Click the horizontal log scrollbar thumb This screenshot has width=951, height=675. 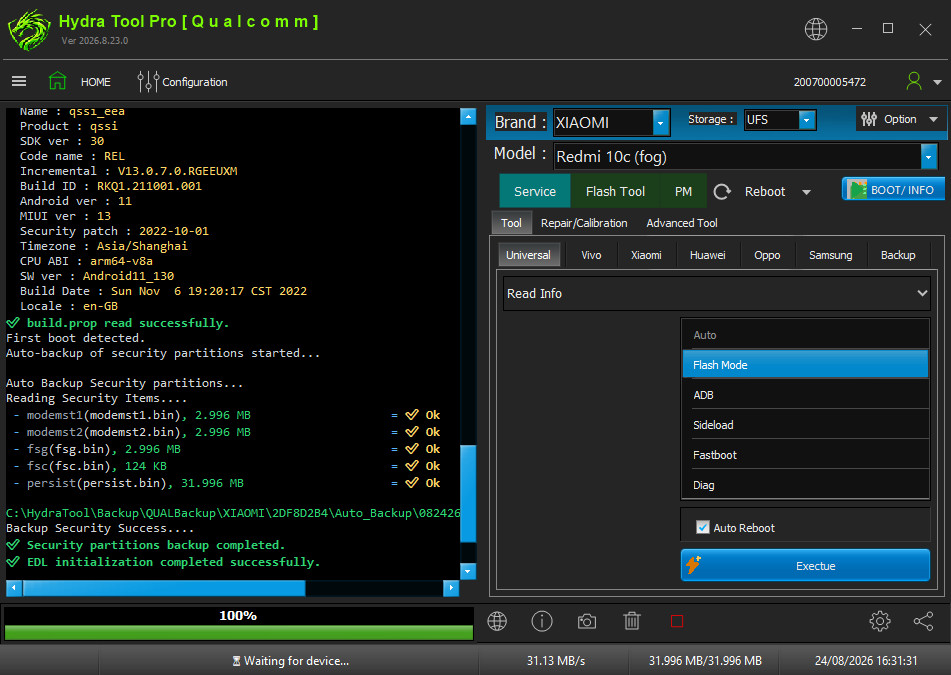click(x=164, y=588)
